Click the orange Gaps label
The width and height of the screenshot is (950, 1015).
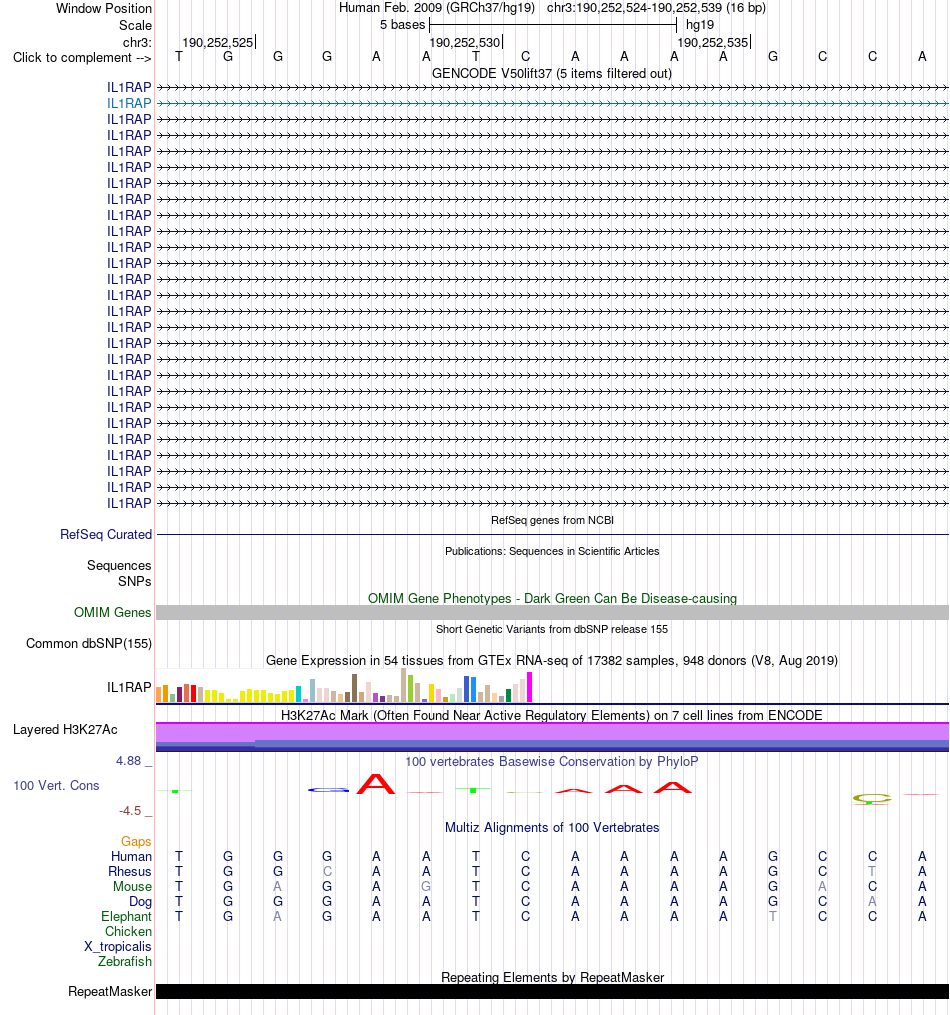(x=136, y=841)
